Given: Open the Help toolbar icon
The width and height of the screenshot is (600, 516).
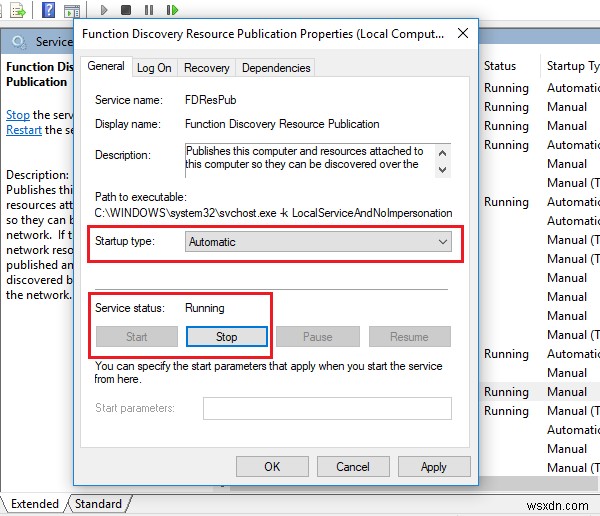Looking at the screenshot, I should tap(48, 10).
